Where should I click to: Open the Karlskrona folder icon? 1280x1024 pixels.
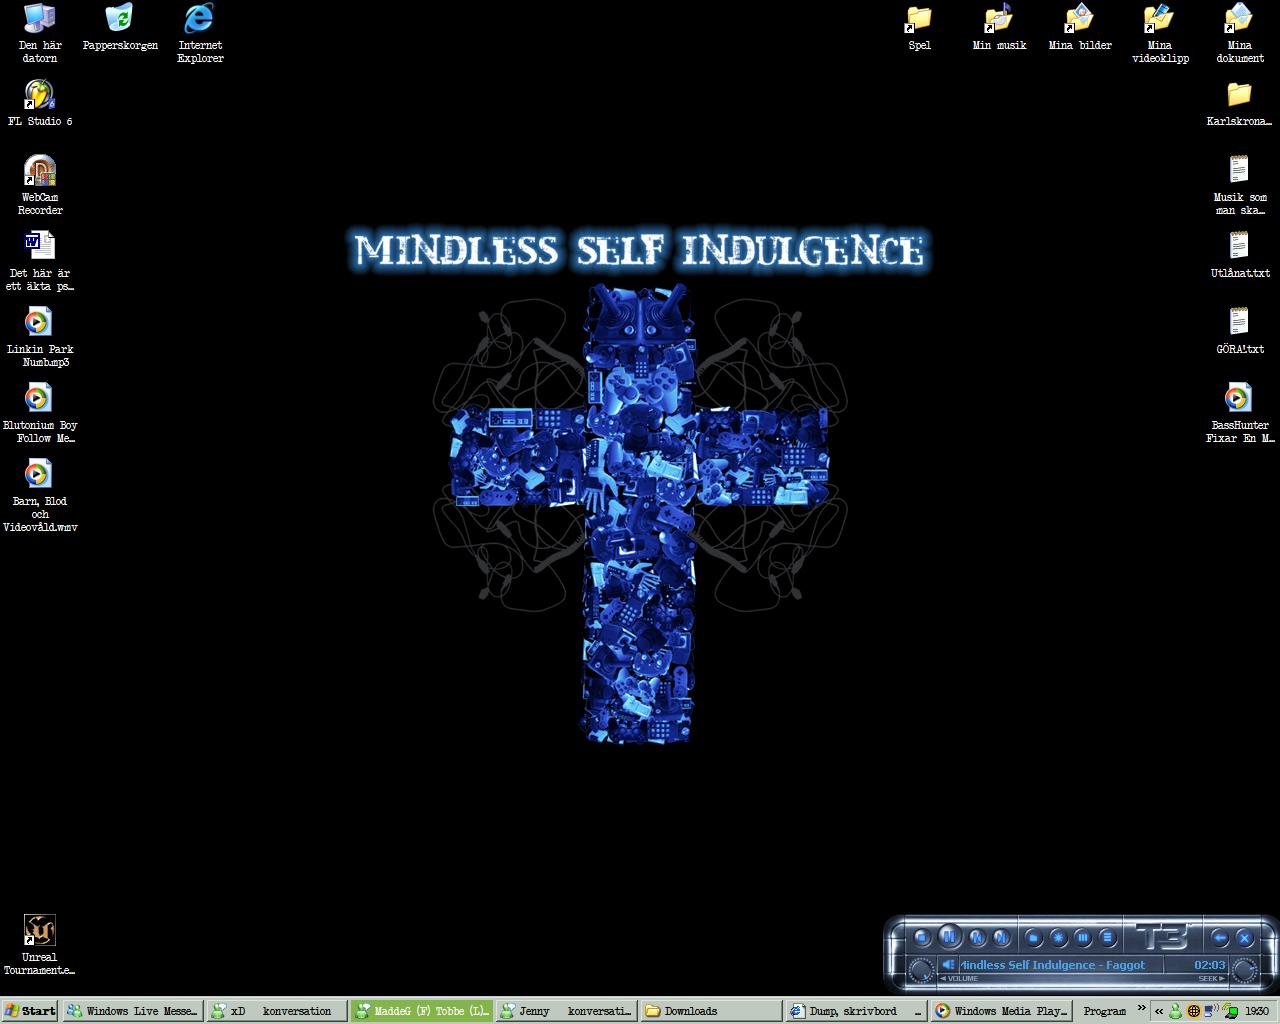(1239, 96)
